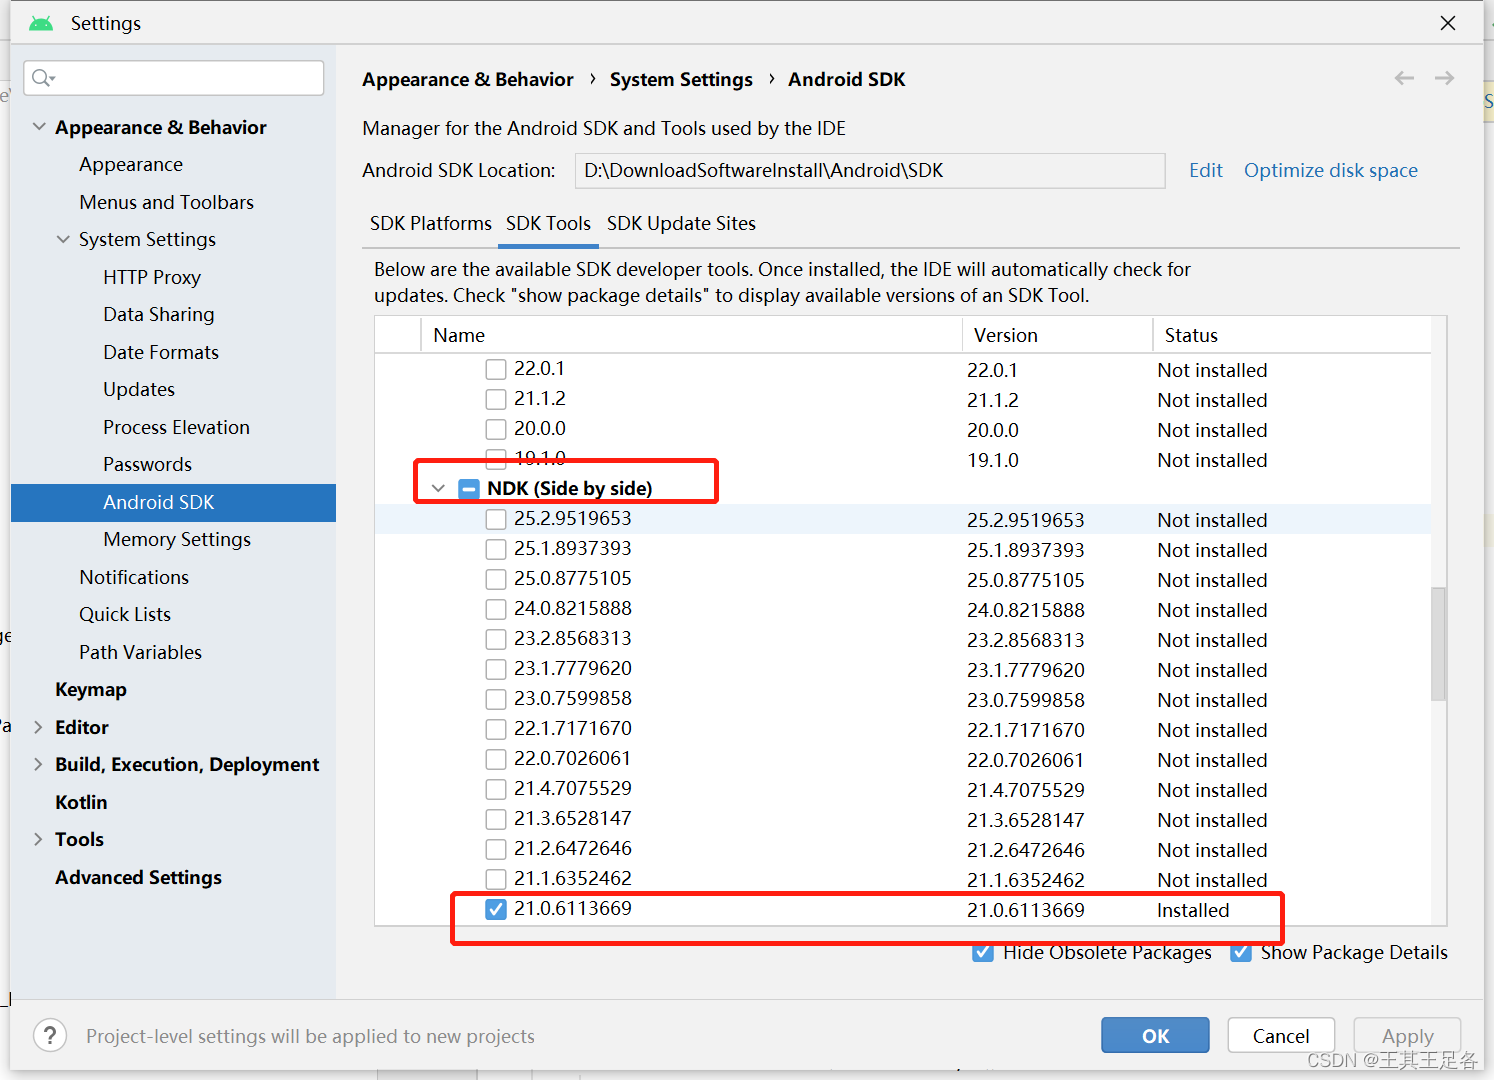
Task: Open Advanced Settings page
Action: click(x=138, y=877)
